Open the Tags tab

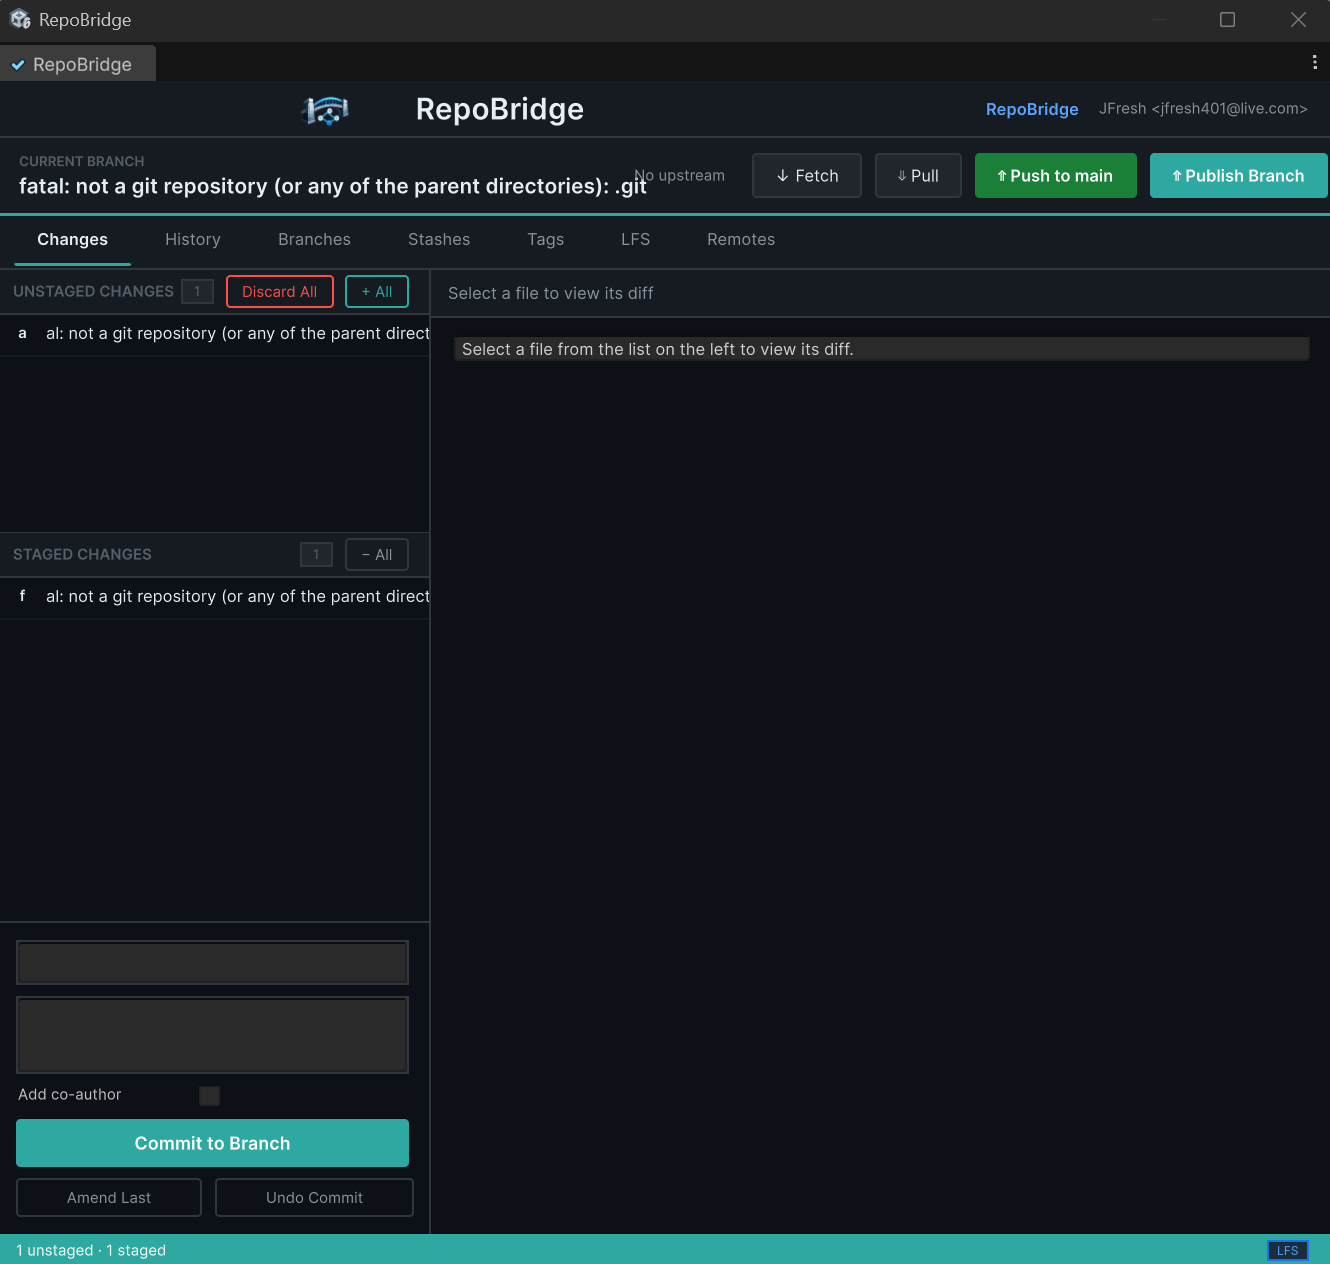(x=546, y=240)
